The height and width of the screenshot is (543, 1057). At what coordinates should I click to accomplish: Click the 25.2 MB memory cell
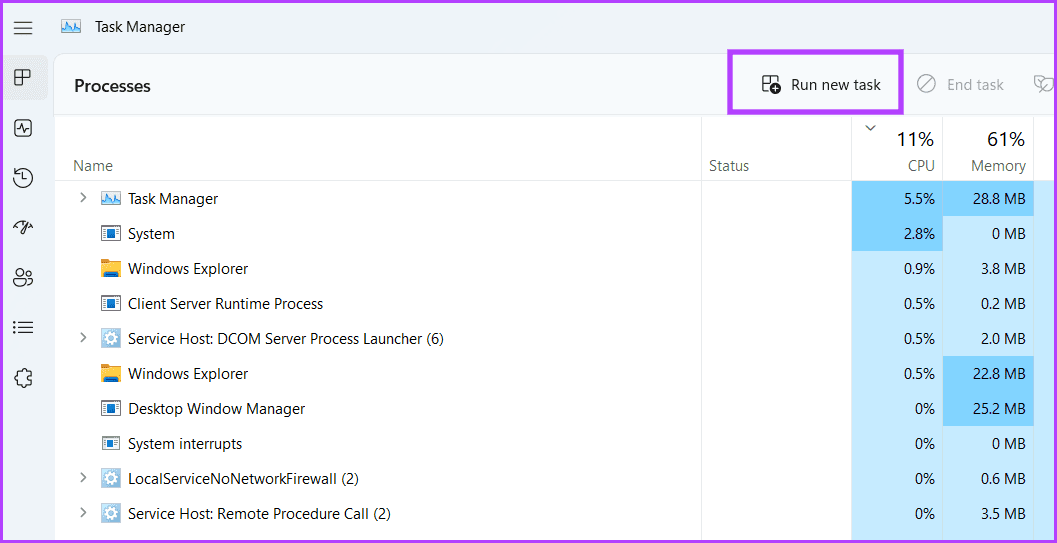click(988, 408)
